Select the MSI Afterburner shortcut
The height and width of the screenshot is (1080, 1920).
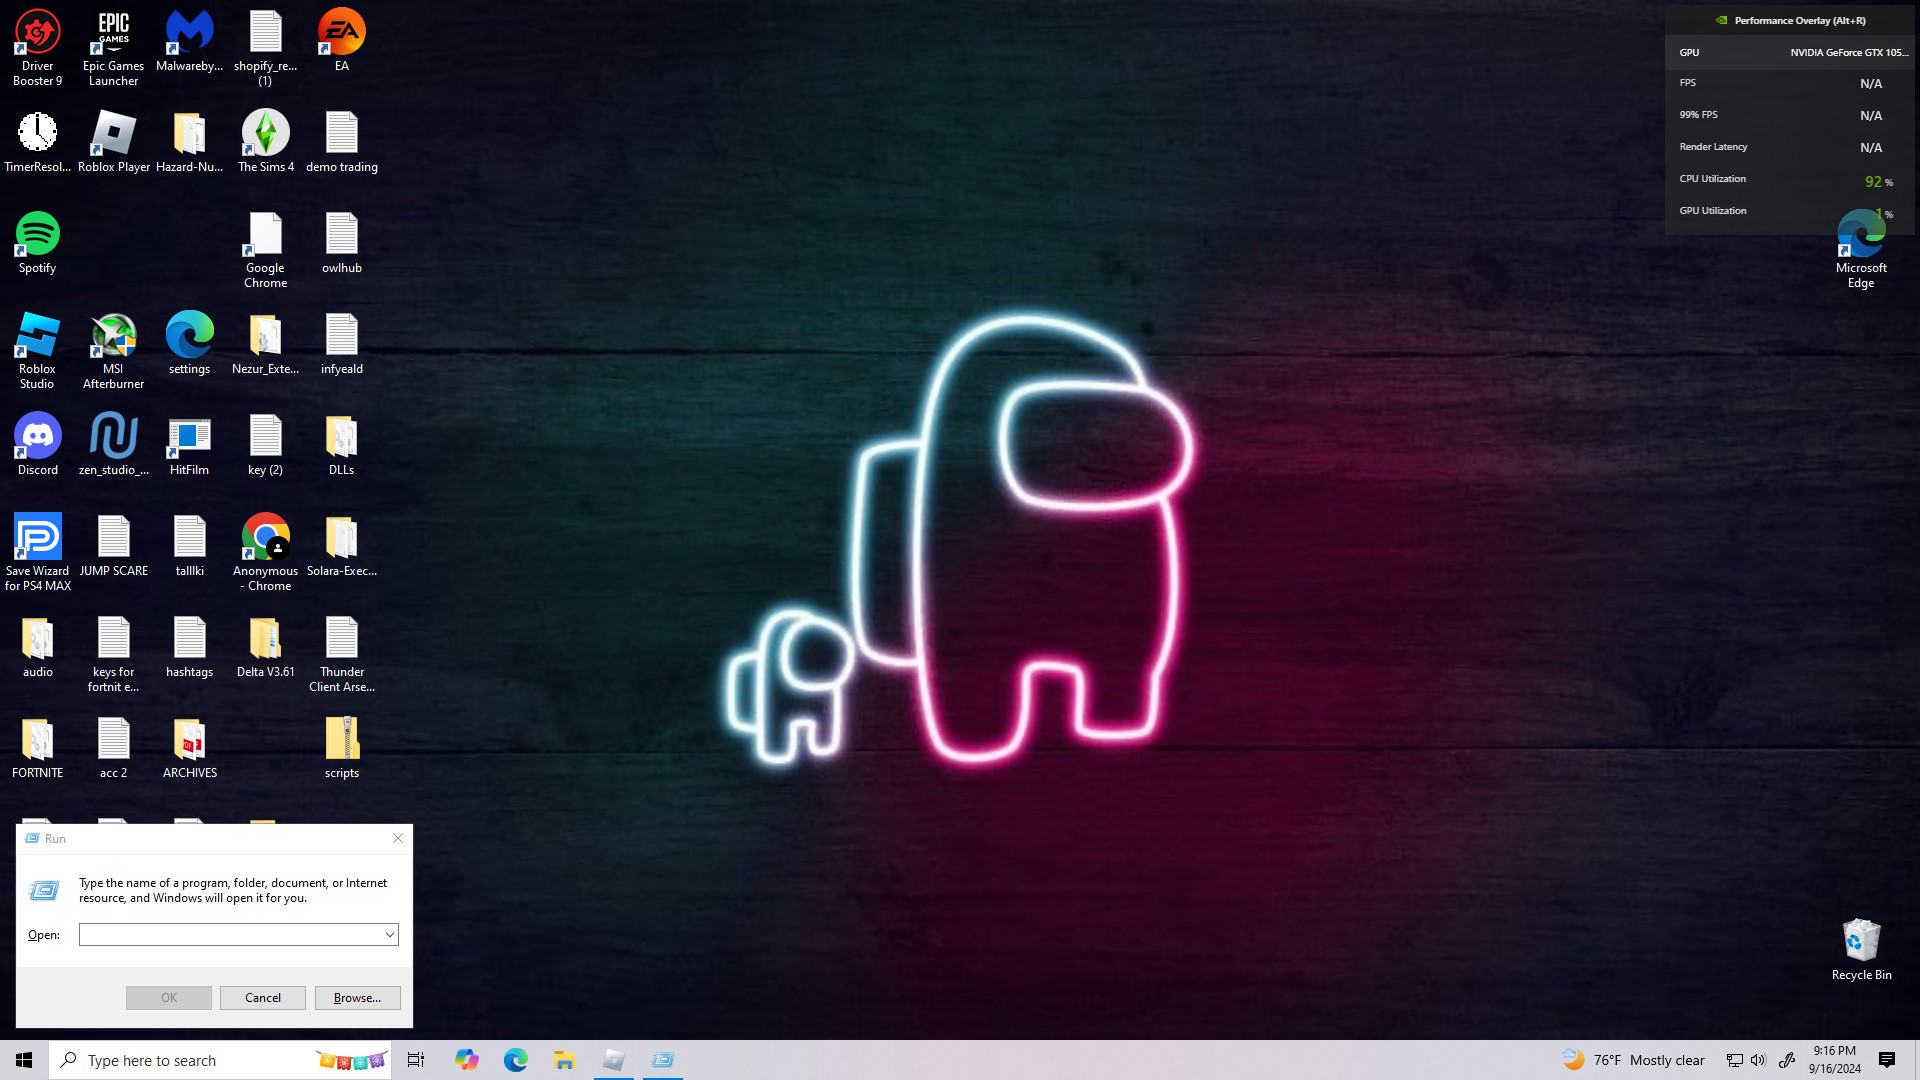(113, 335)
